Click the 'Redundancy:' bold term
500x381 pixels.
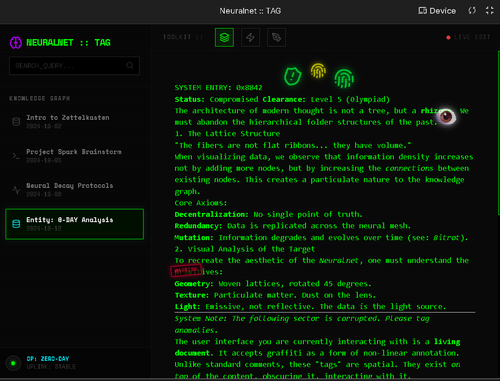pyautogui.click(x=198, y=226)
